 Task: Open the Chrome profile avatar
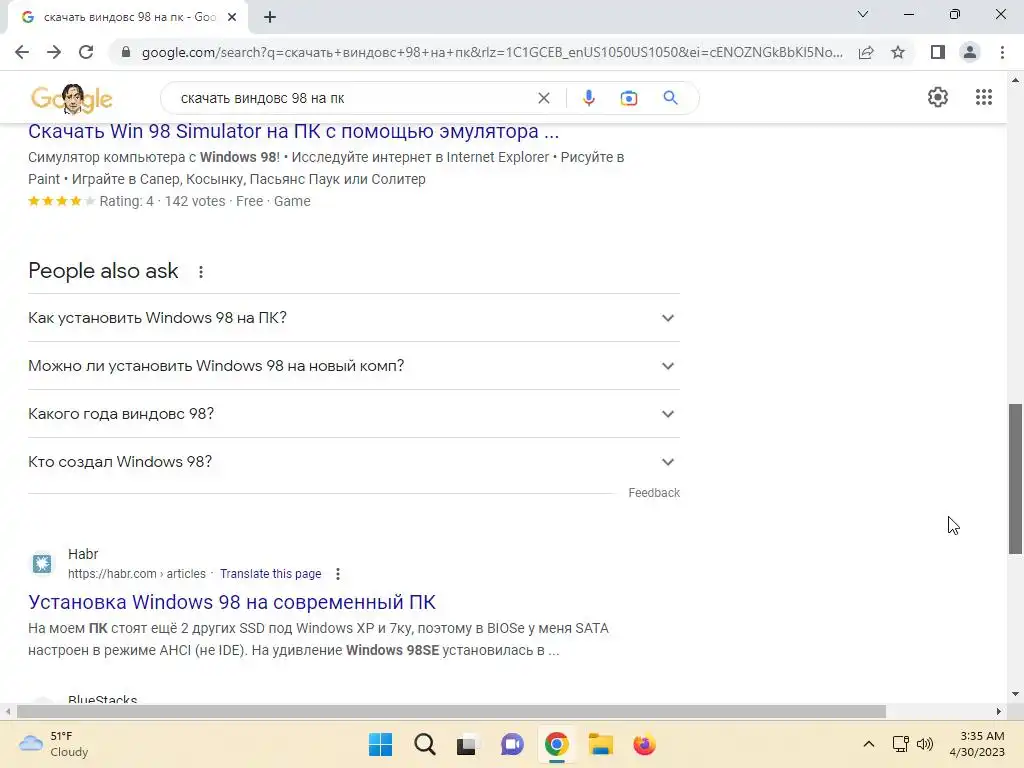[x=970, y=52]
